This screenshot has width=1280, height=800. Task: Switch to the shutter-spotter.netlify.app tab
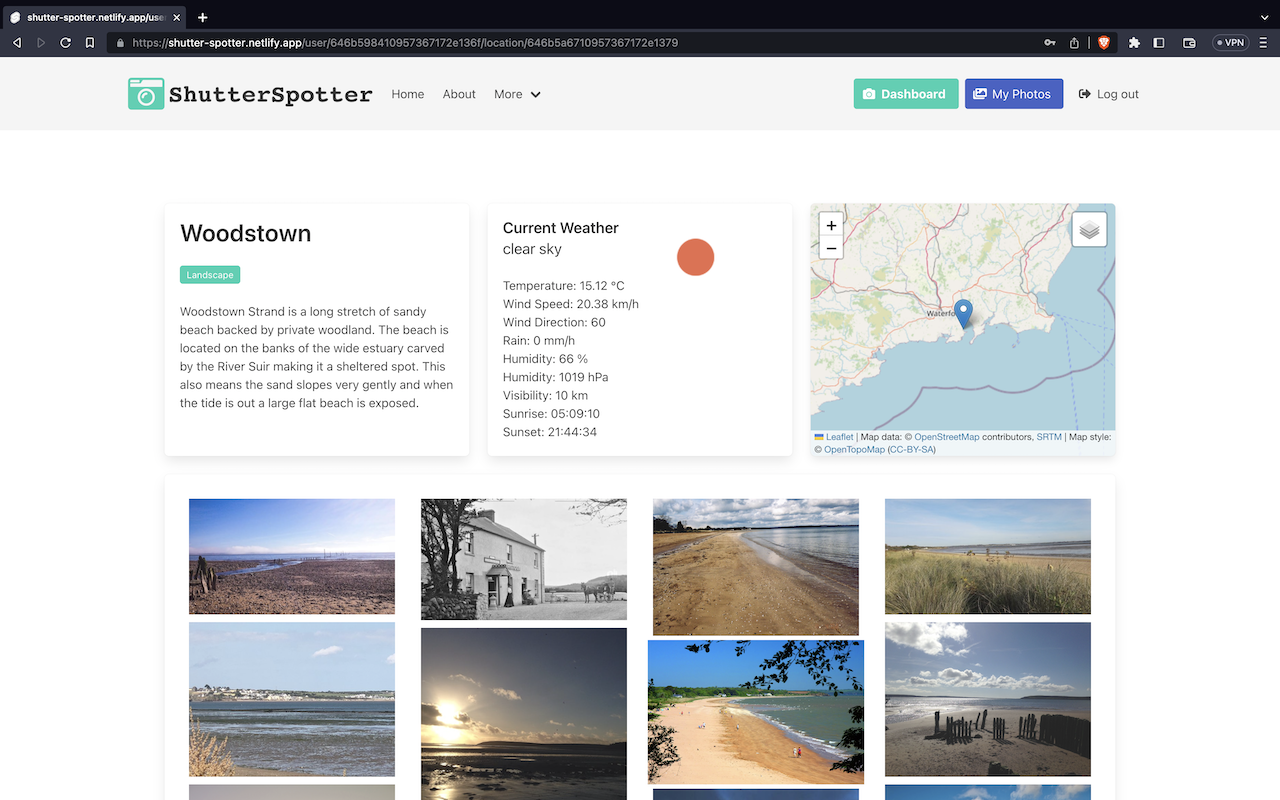pyautogui.click(x=95, y=16)
